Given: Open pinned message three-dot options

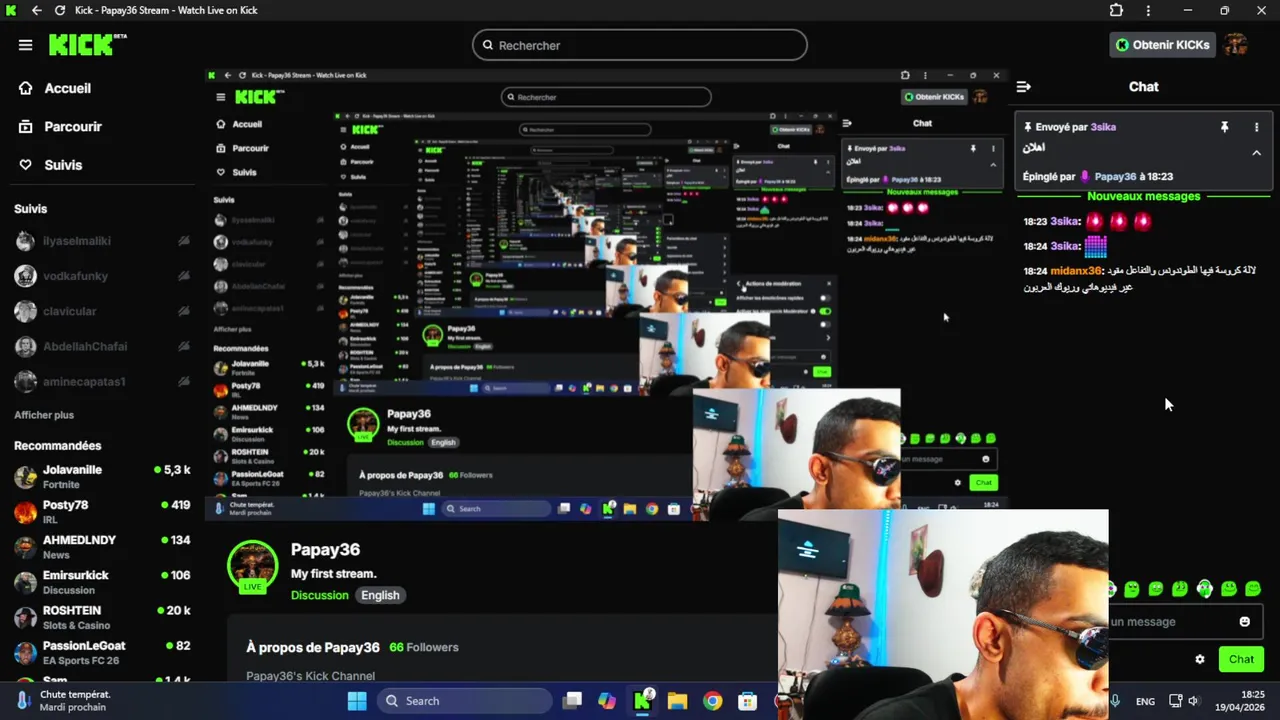Looking at the screenshot, I should [1256, 127].
